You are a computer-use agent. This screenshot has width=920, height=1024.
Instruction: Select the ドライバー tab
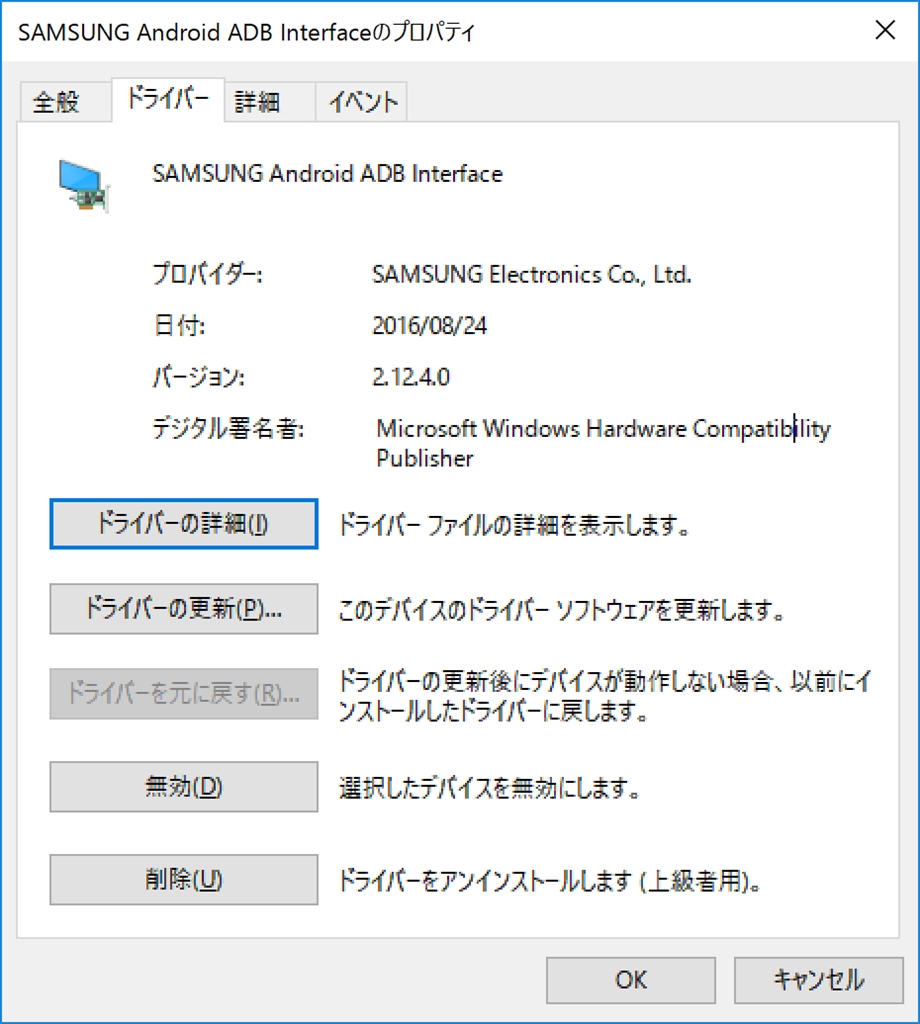pyautogui.click(x=168, y=99)
